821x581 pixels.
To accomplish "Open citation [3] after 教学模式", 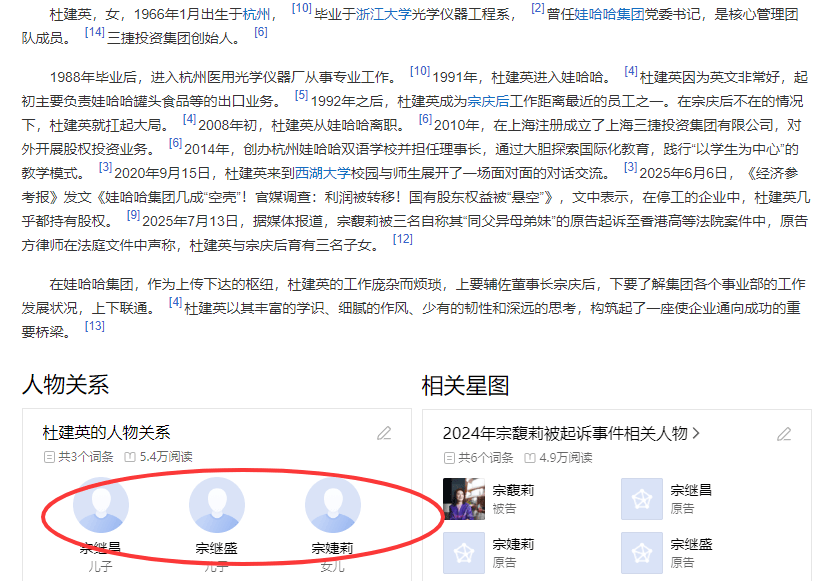I will (x=105, y=167).
